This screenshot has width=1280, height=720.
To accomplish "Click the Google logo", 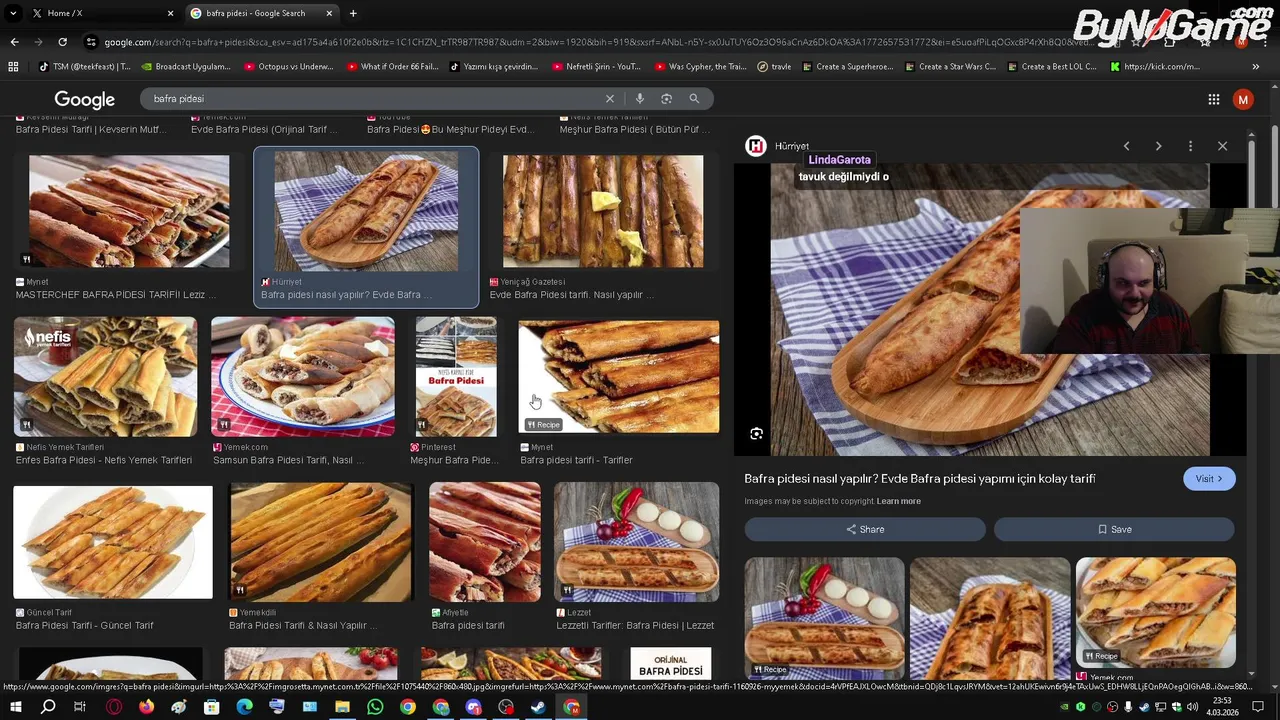I will click(84, 100).
